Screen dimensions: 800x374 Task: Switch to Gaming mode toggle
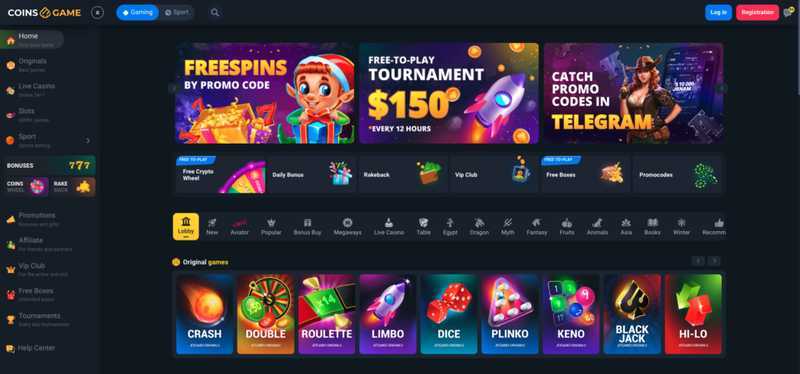coord(137,13)
